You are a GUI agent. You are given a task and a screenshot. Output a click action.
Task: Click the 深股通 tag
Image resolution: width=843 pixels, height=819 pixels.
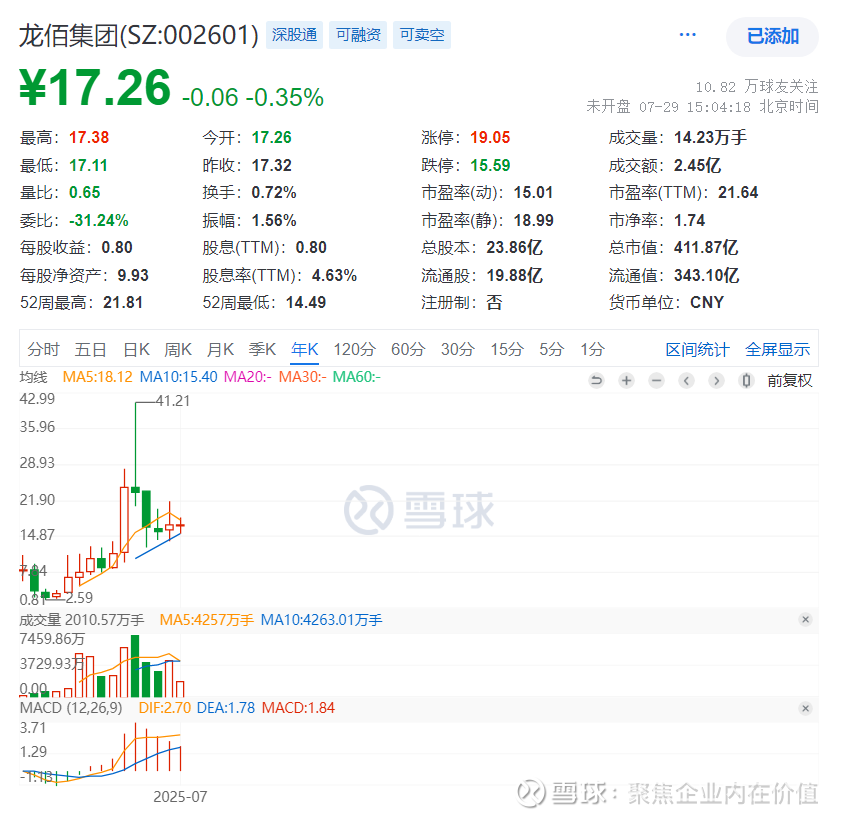(x=294, y=35)
